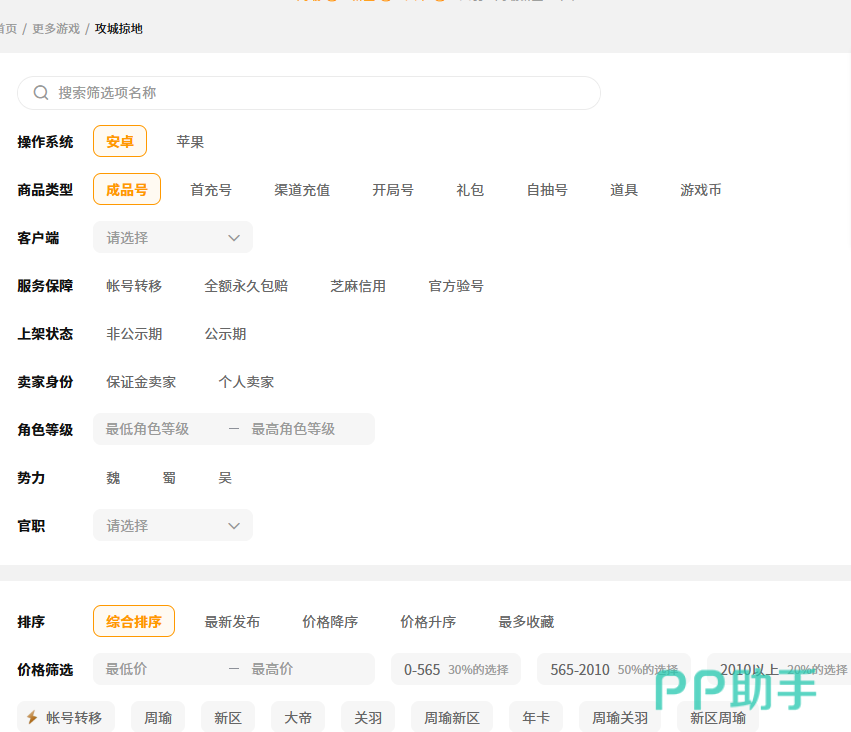The width and height of the screenshot is (851, 732).
Task: Click the search magnifier icon
Action: (x=41, y=93)
